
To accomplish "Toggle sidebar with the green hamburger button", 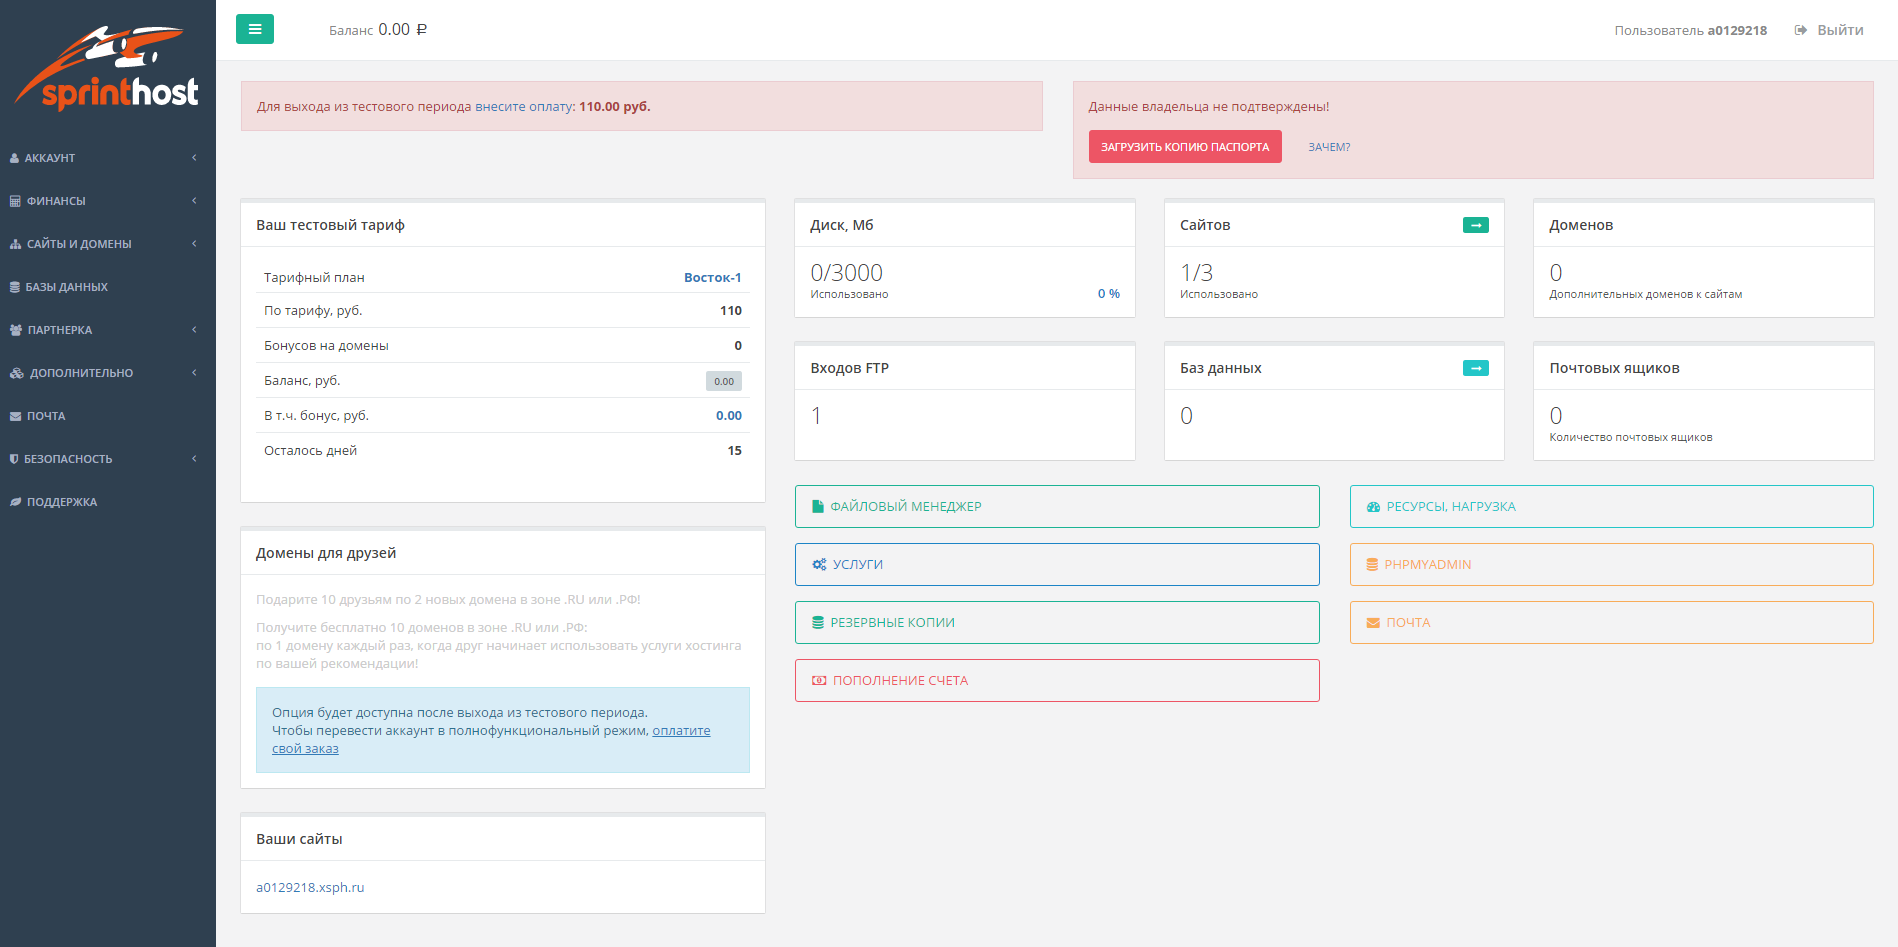I will click(255, 29).
